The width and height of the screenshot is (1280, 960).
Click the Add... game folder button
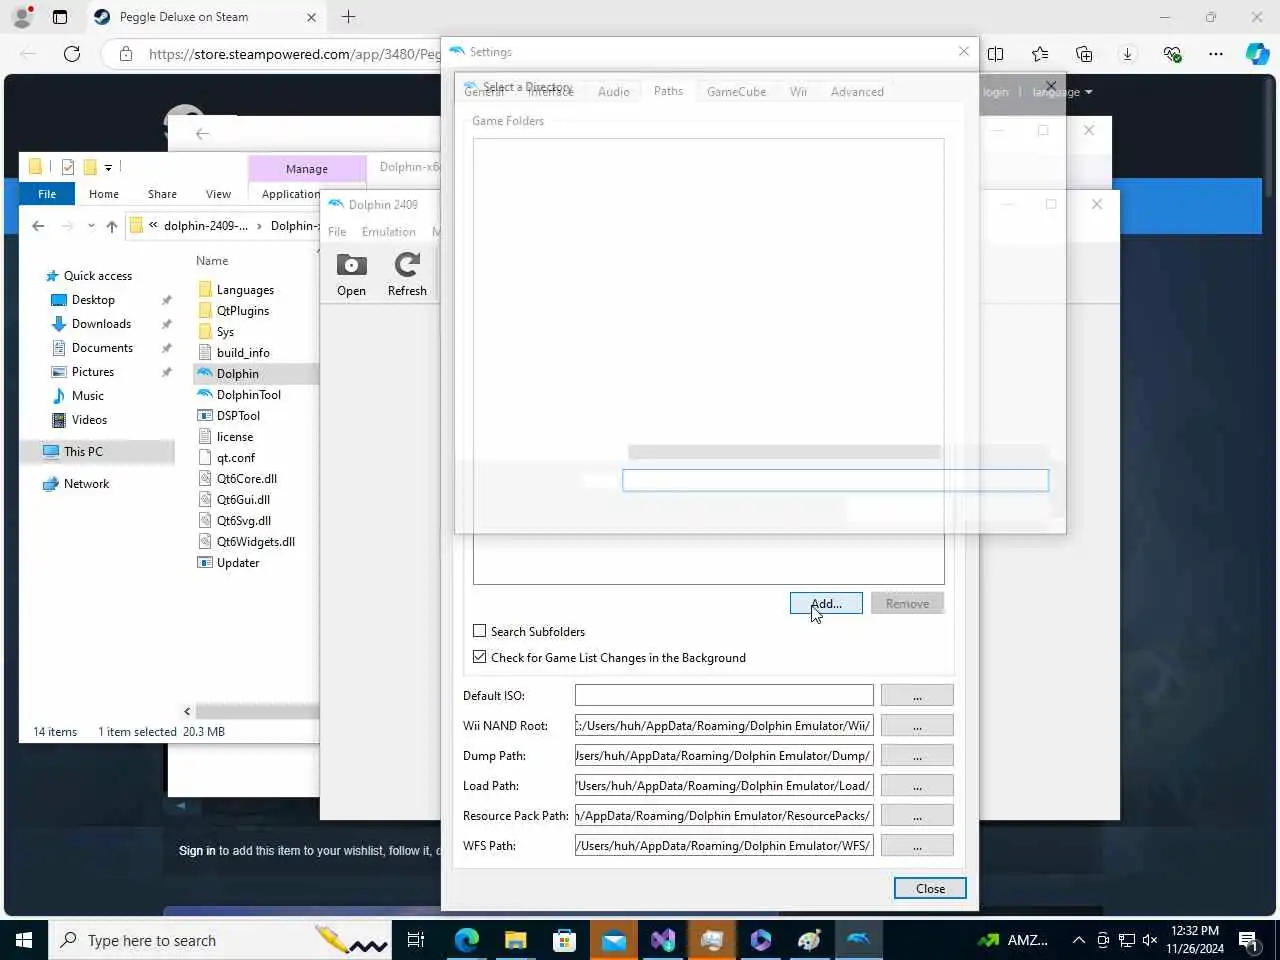click(x=826, y=603)
